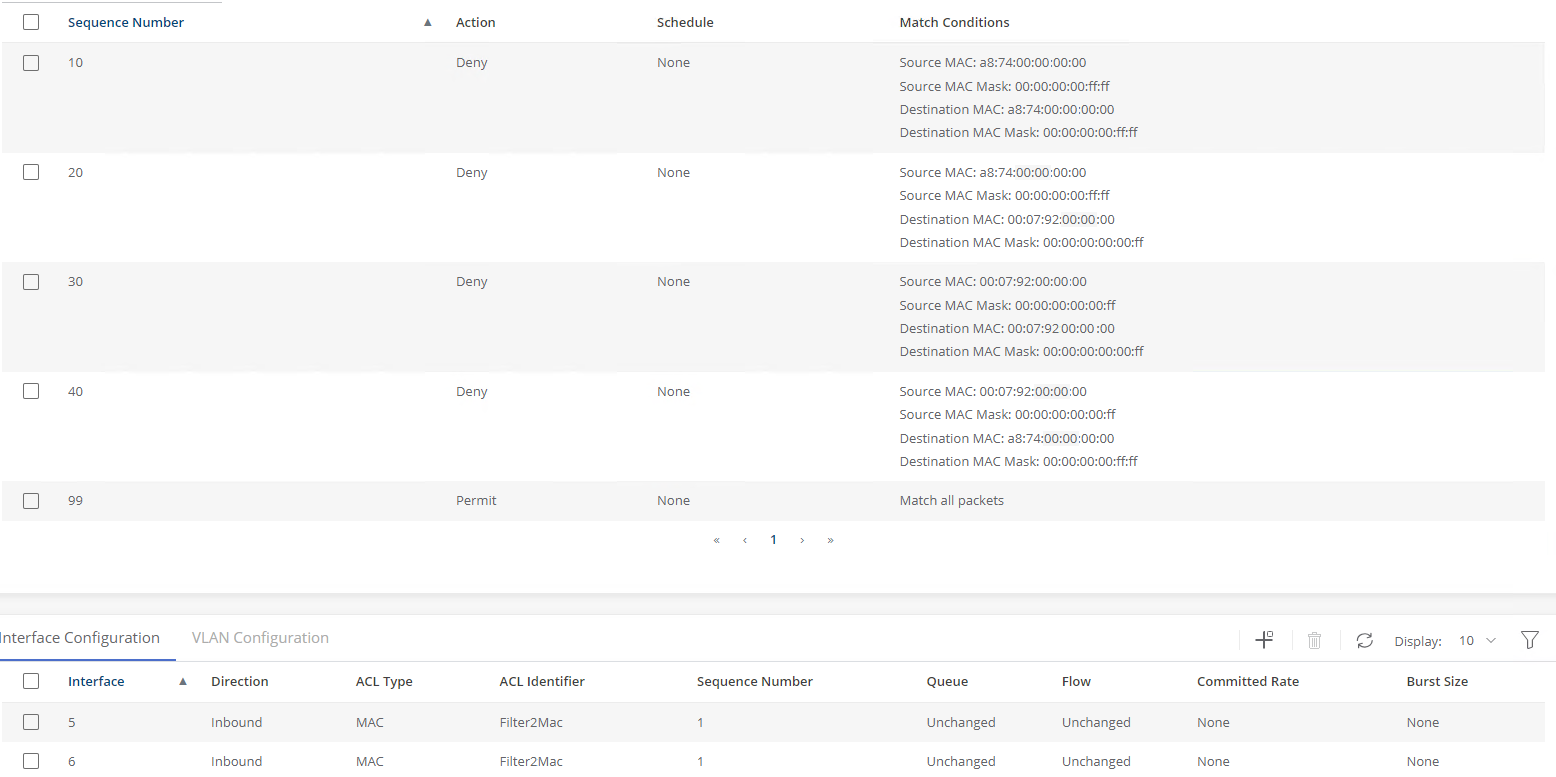Image resolution: width=1556 pixels, height=777 pixels.
Task: Jump to the last rules page
Action: pos(830,540)
